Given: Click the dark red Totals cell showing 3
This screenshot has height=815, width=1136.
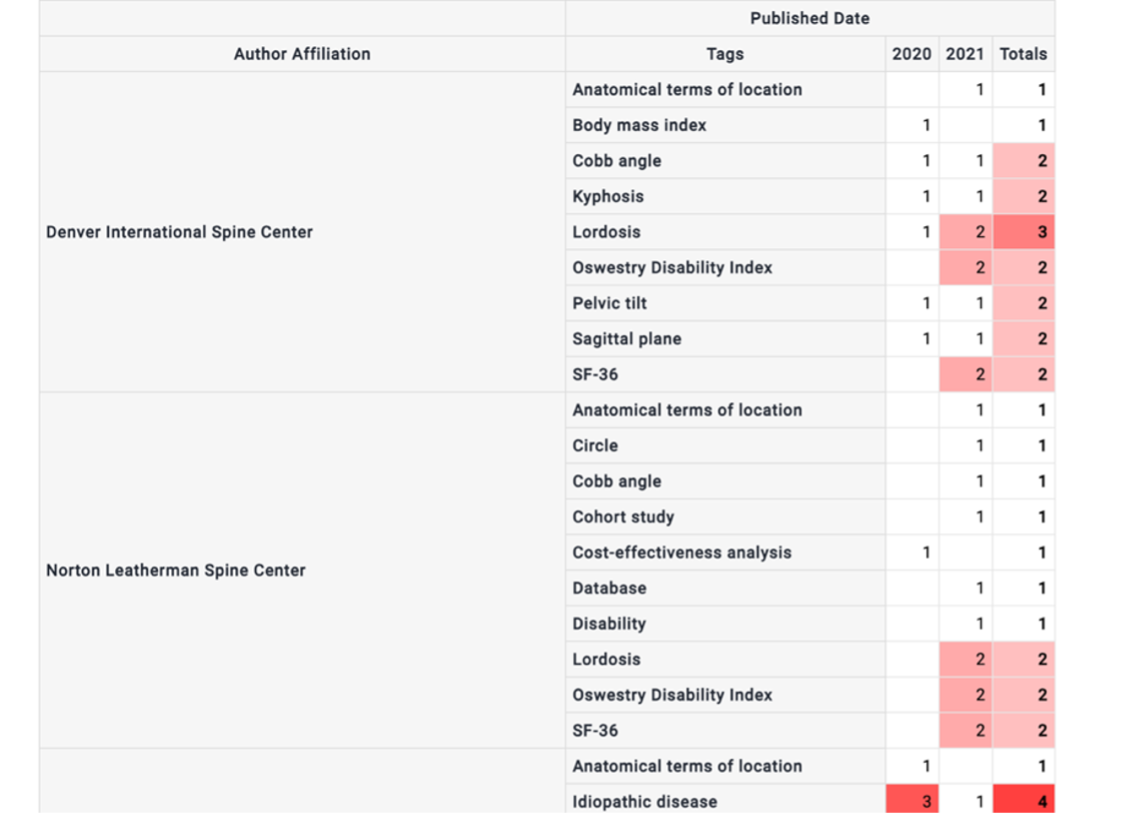Looking at the screenshot, I should coord(1023,232).
